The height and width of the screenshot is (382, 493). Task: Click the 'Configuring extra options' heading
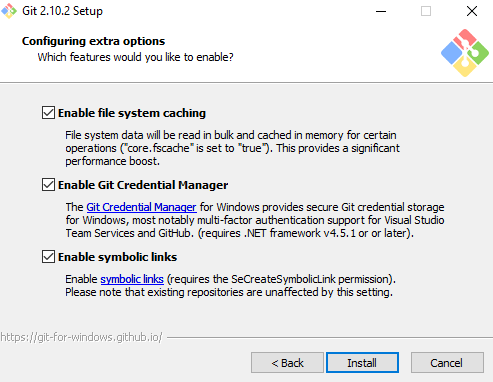tap(93, 41)
